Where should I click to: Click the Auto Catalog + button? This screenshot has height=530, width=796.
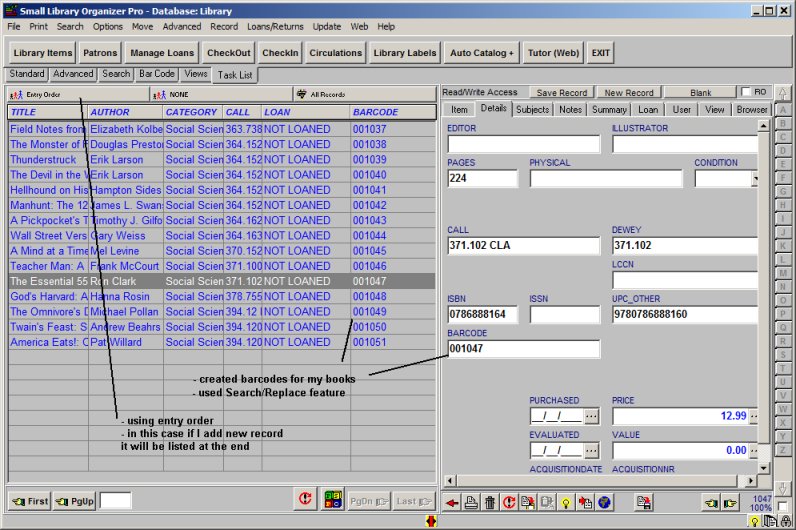coord(482,53)
